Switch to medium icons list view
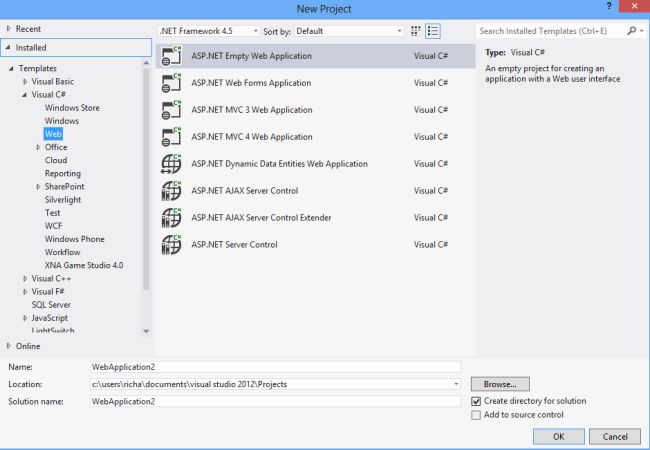This screenshot has width=650, height=450. pos(433,31)
